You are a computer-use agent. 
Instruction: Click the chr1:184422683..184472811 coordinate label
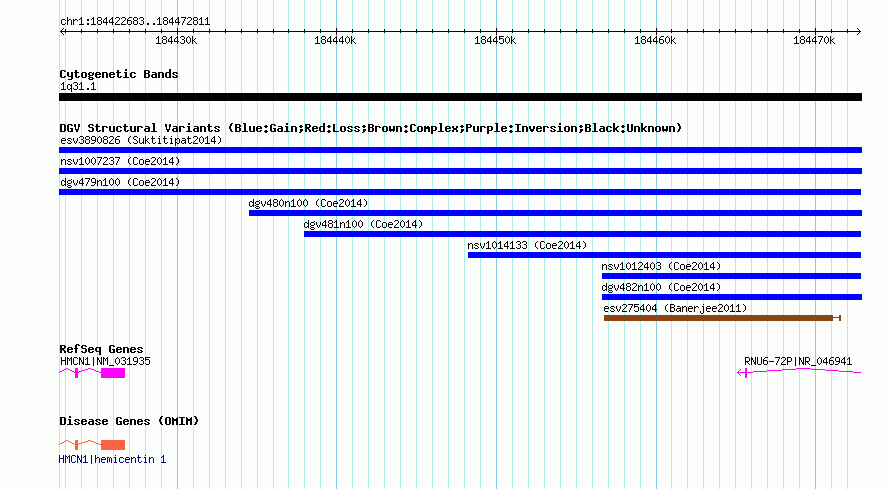(x=135, y=21)
